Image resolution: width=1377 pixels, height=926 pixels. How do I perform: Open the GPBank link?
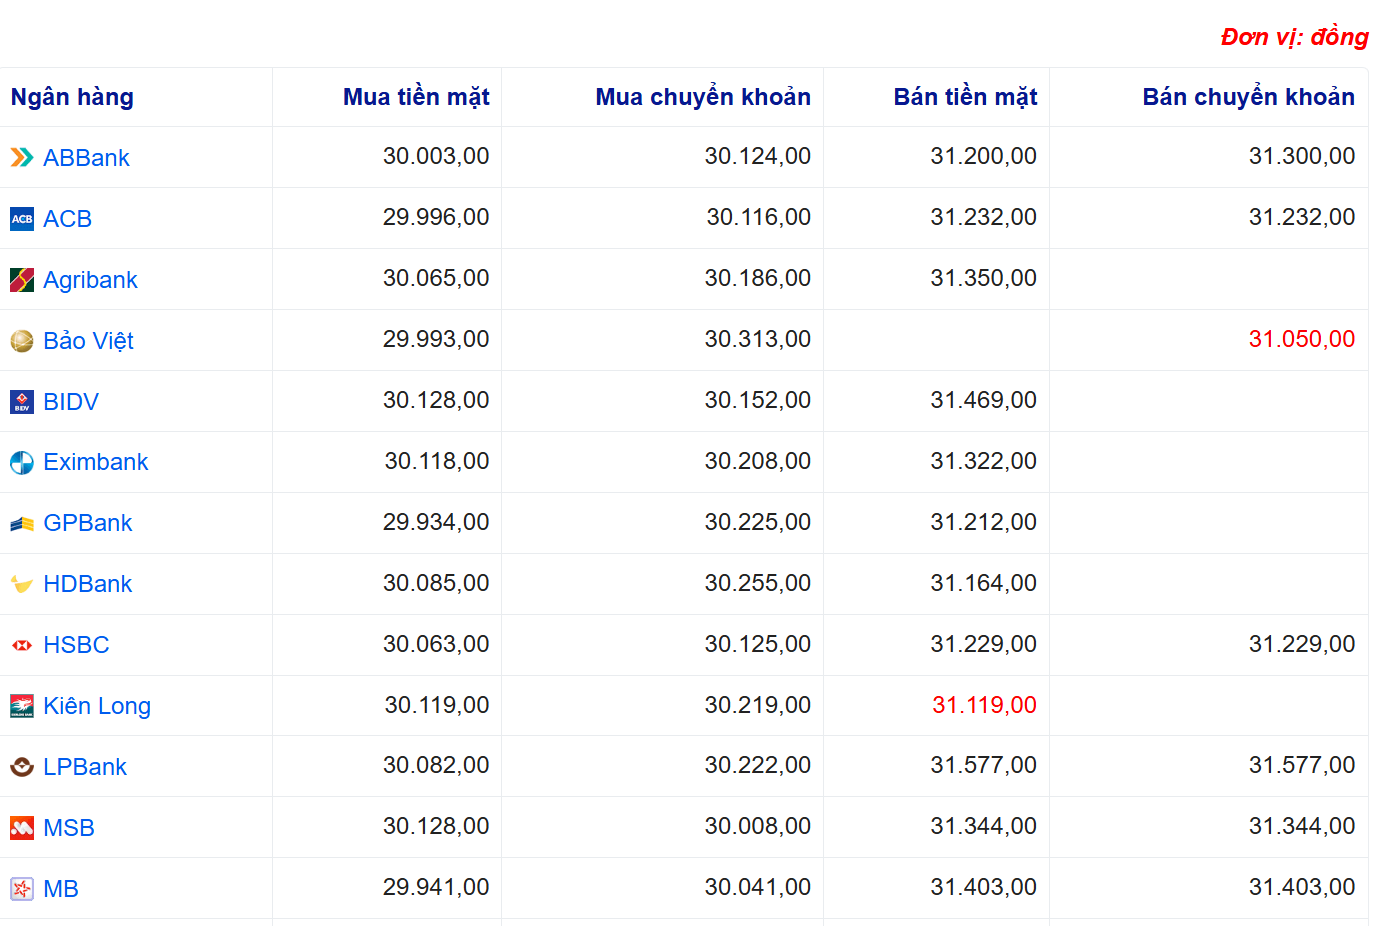(87, 523)
